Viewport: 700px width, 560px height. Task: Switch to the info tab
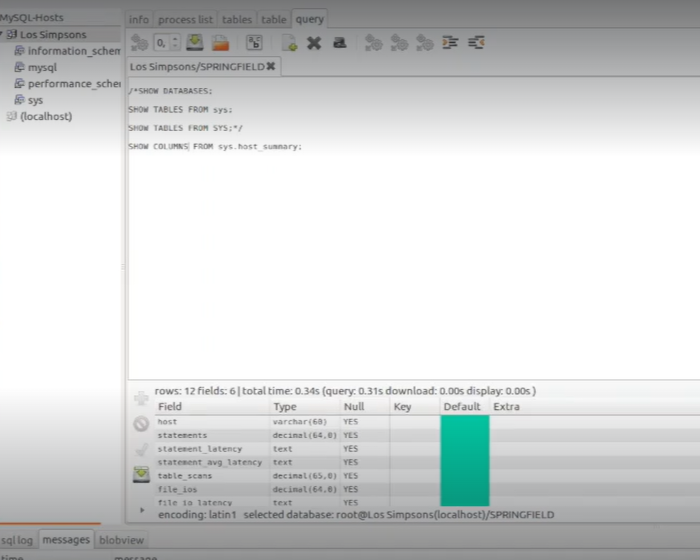139,20
